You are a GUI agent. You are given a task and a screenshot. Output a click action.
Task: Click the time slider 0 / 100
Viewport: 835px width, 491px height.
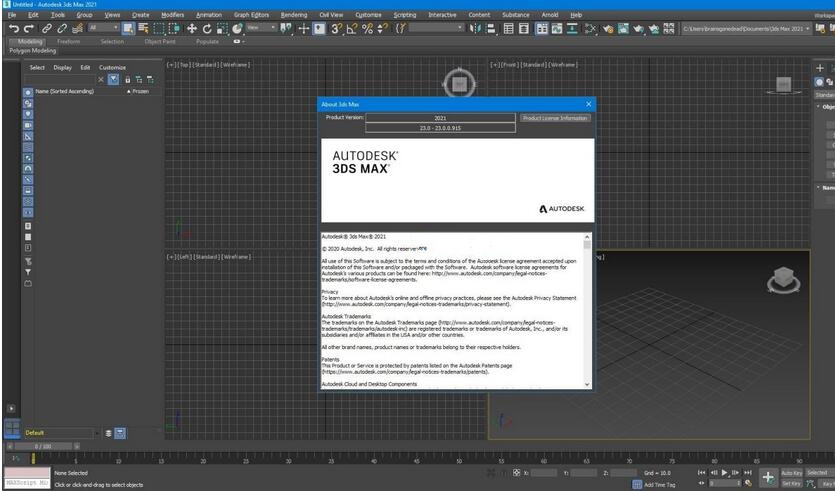[x=43, y=446]
